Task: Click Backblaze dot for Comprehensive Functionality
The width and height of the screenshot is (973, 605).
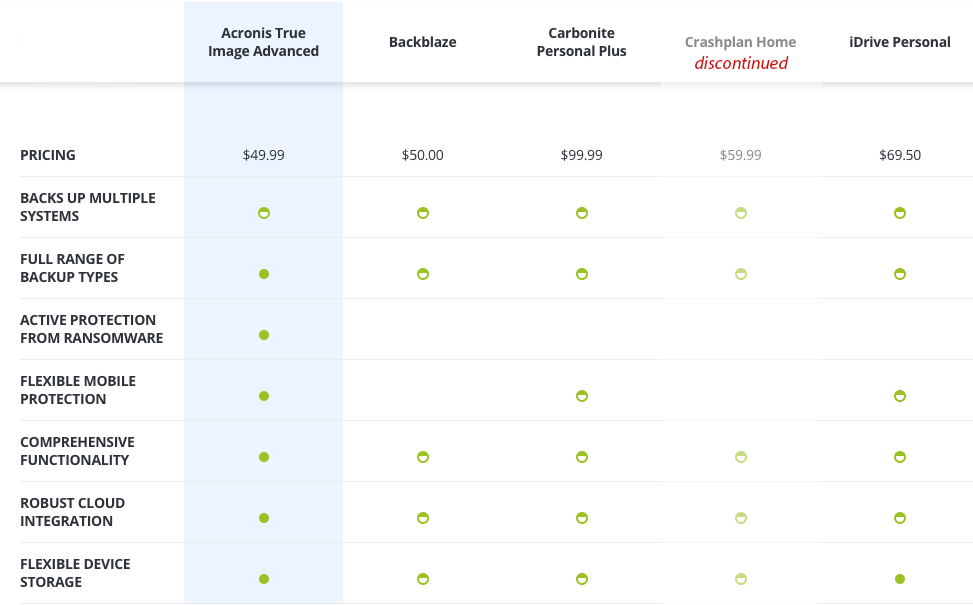Action: 423,457
